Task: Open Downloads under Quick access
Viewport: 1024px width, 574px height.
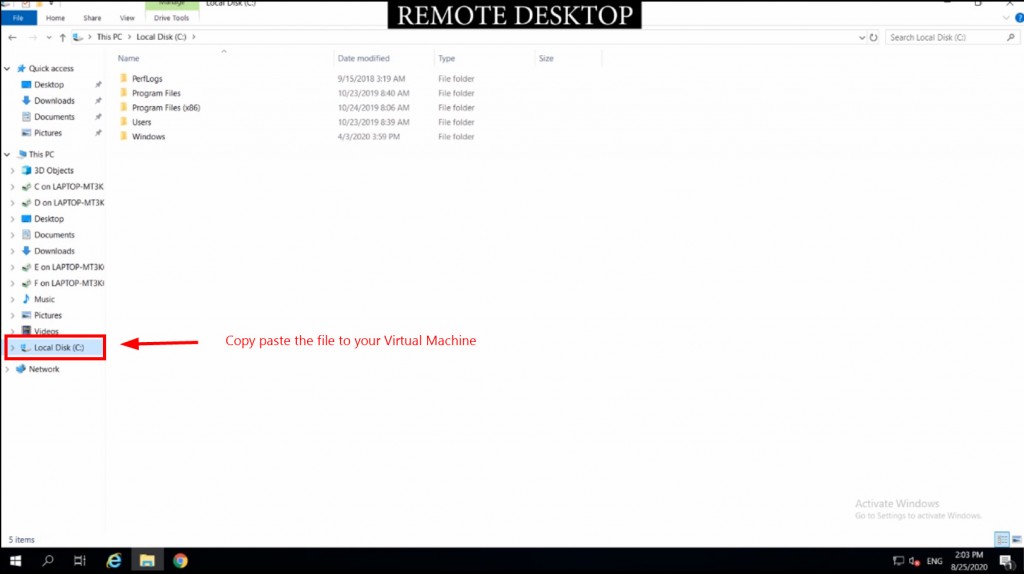Action: coord(54,101)
